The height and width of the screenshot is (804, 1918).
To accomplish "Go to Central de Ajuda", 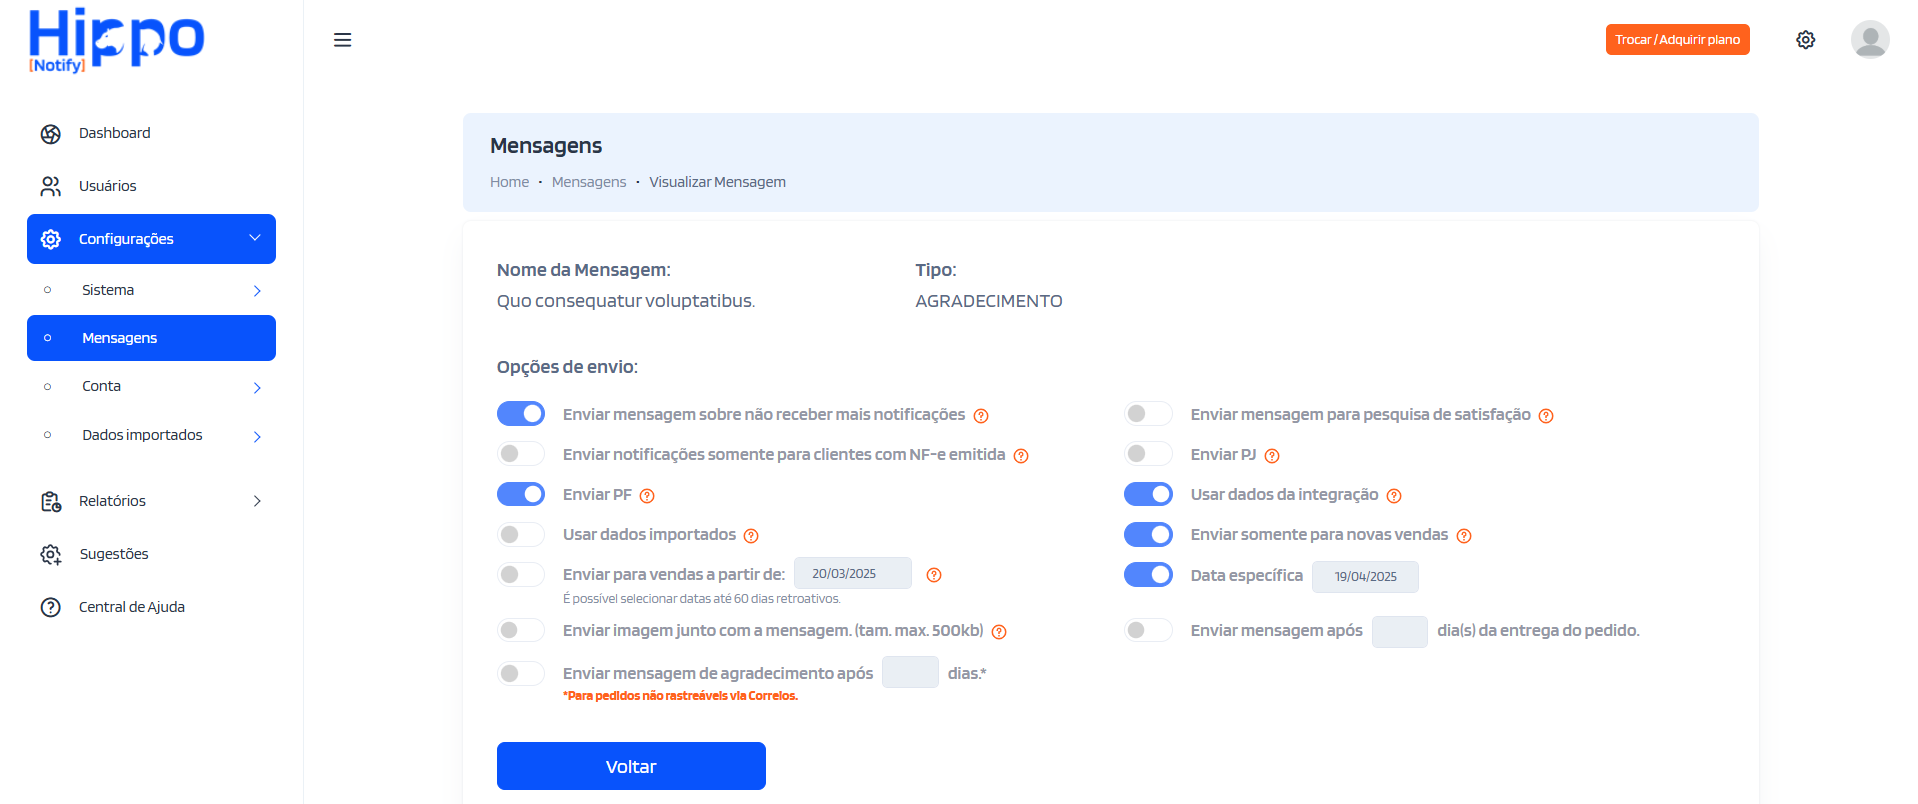I will [131, 607].
